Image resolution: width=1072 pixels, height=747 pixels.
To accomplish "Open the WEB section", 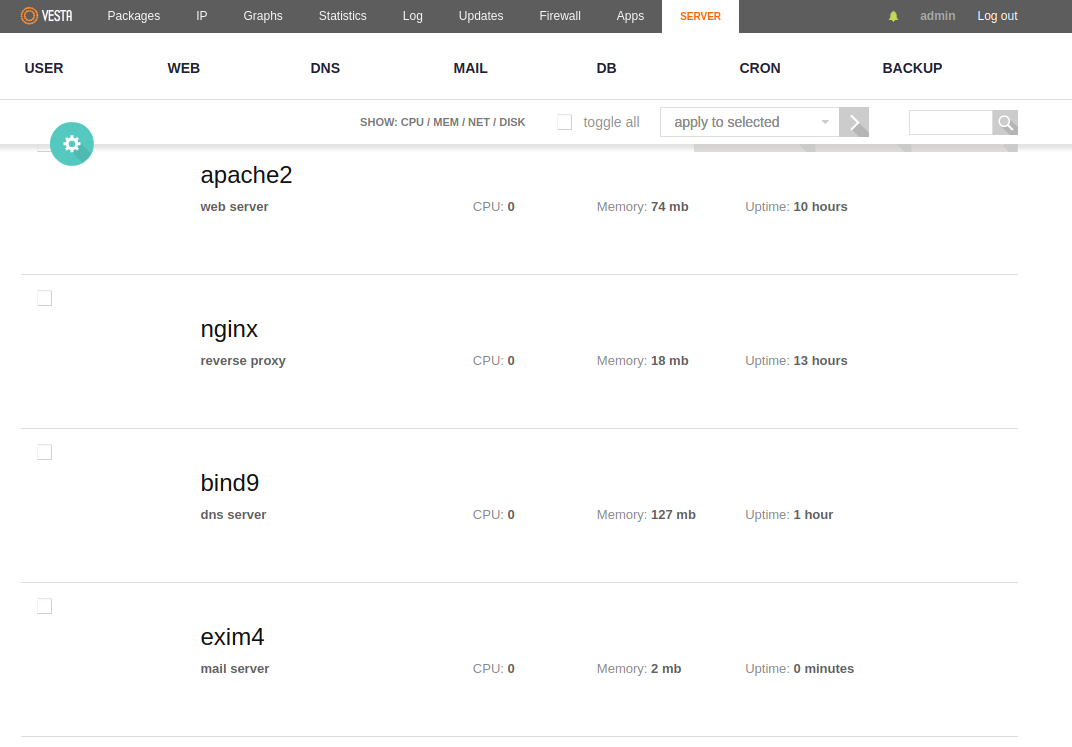I will click(x=184, y=68).
